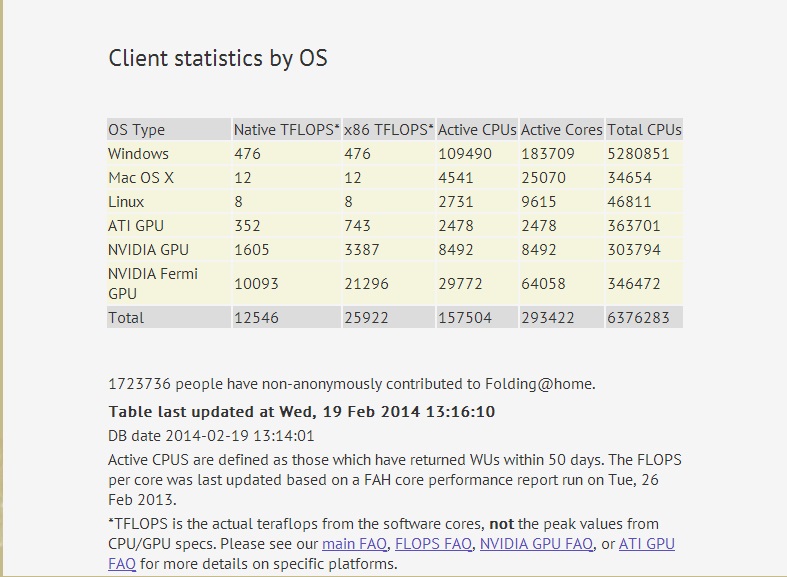Click the Client statistics by OS heading
Viewport: 787px width, 577px height.
[x=218, y=58]
